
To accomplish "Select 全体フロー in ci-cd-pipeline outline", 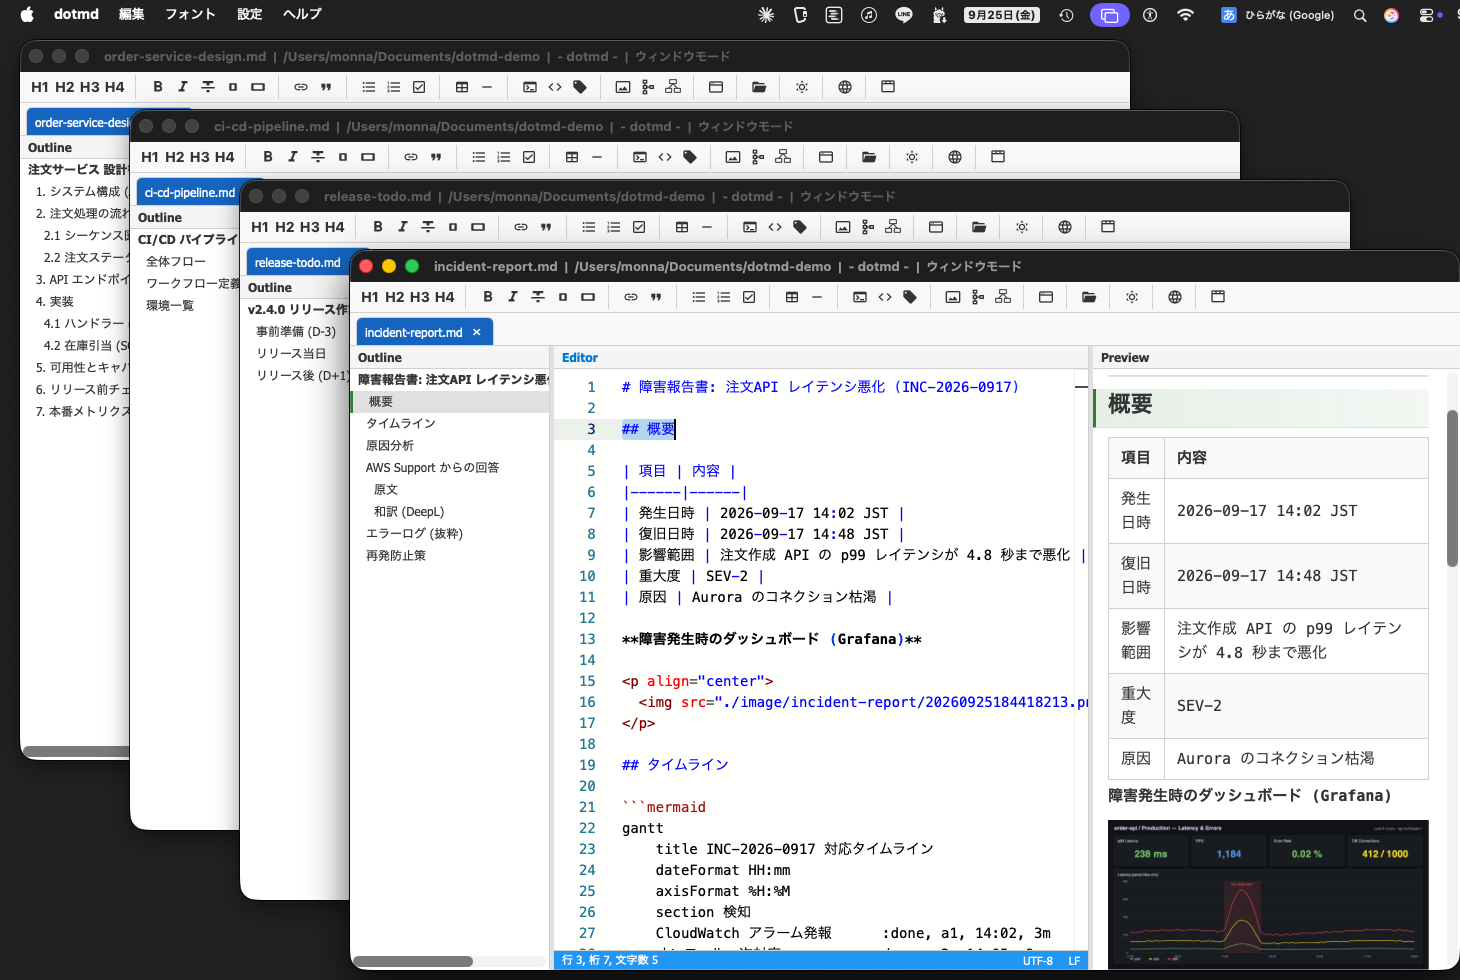I will pyautogui.click(x=176, y=261).
